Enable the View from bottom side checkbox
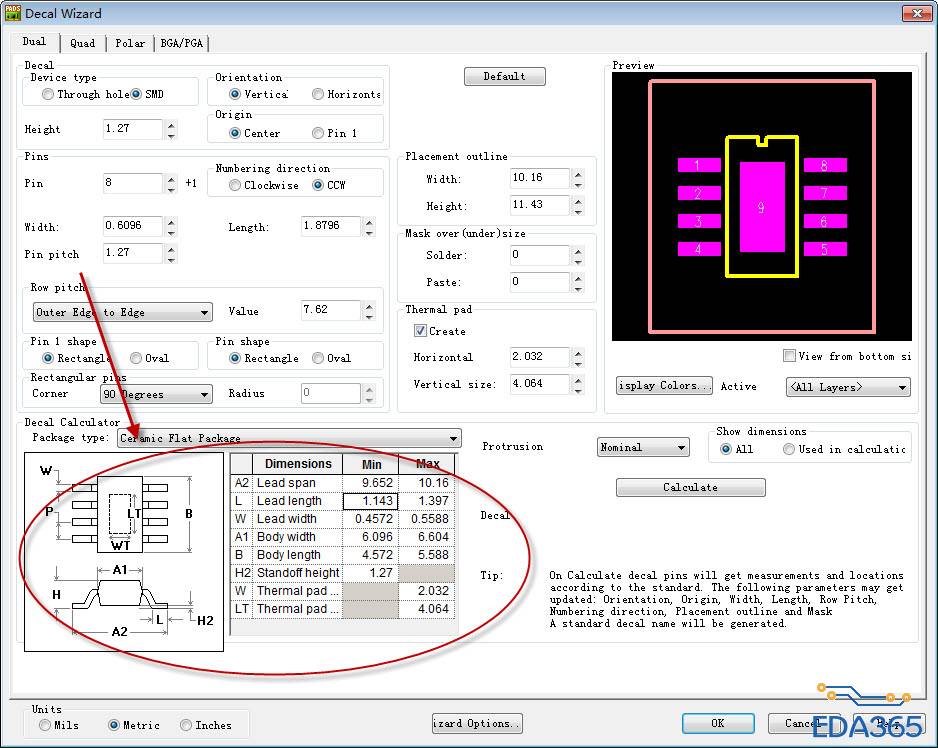Viewport: 938px width, 748px height. pos(790,356)
